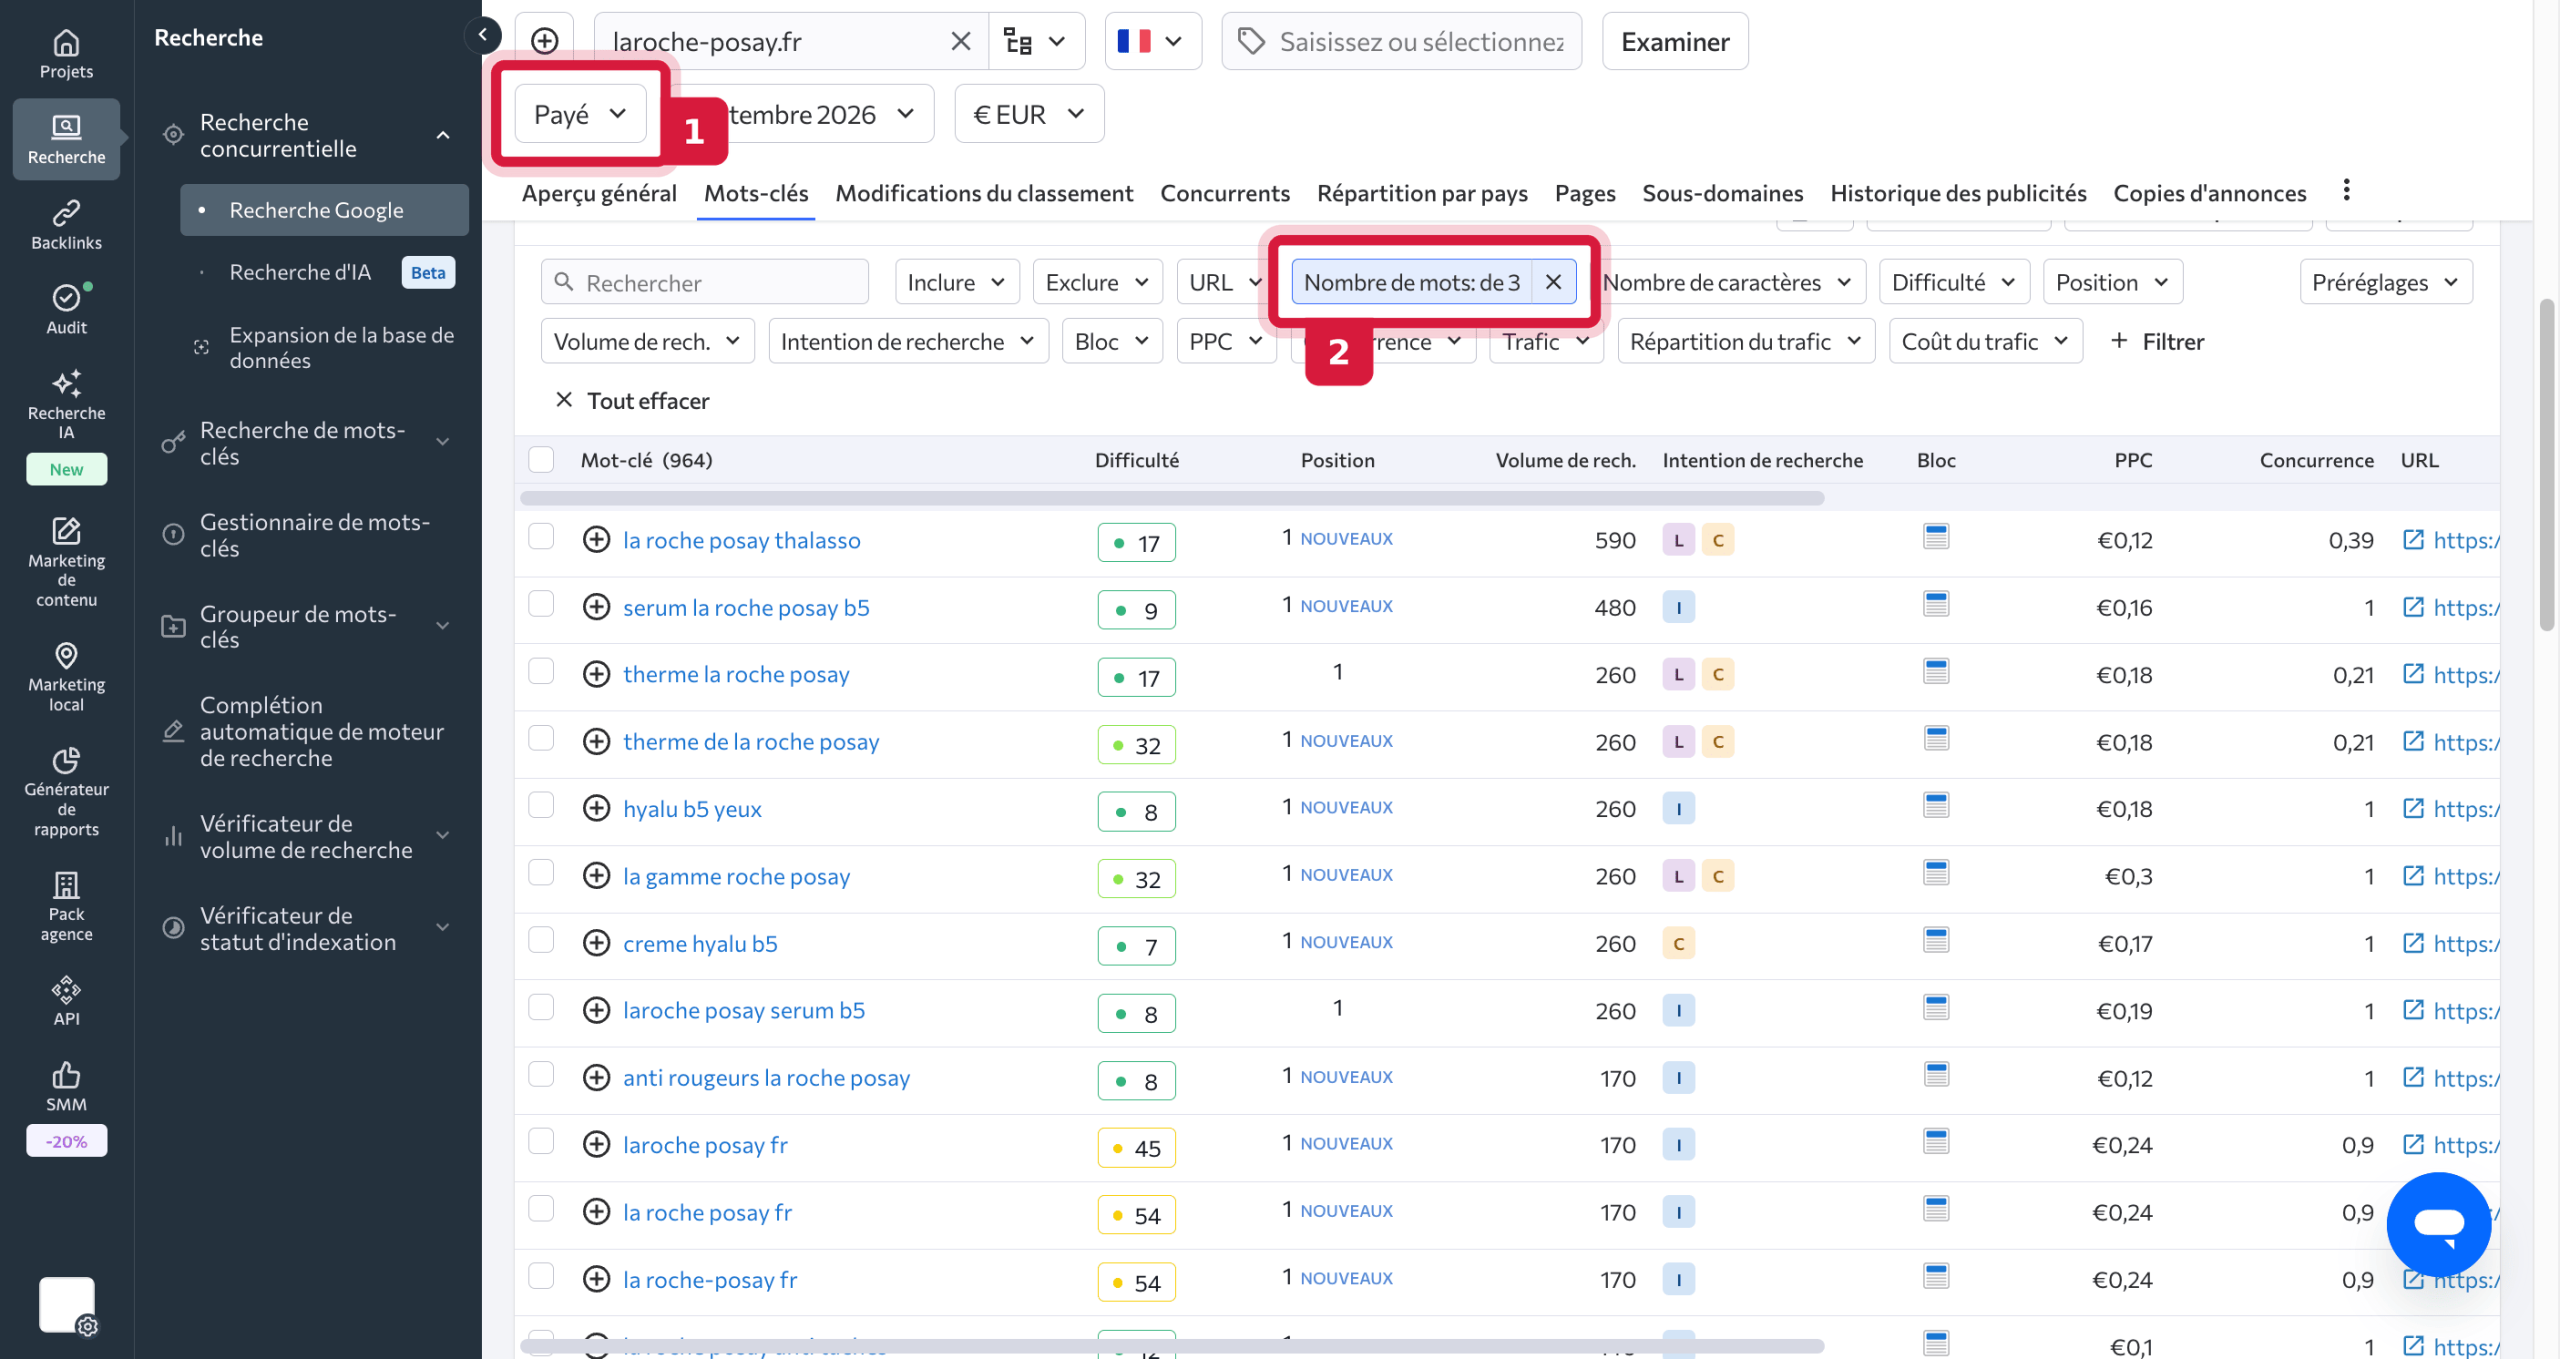Viewport: 2560px width, 1359px height.
Task: Open the French flag country dropdown
Action: pyautogui.click(x=1152, y=41)
